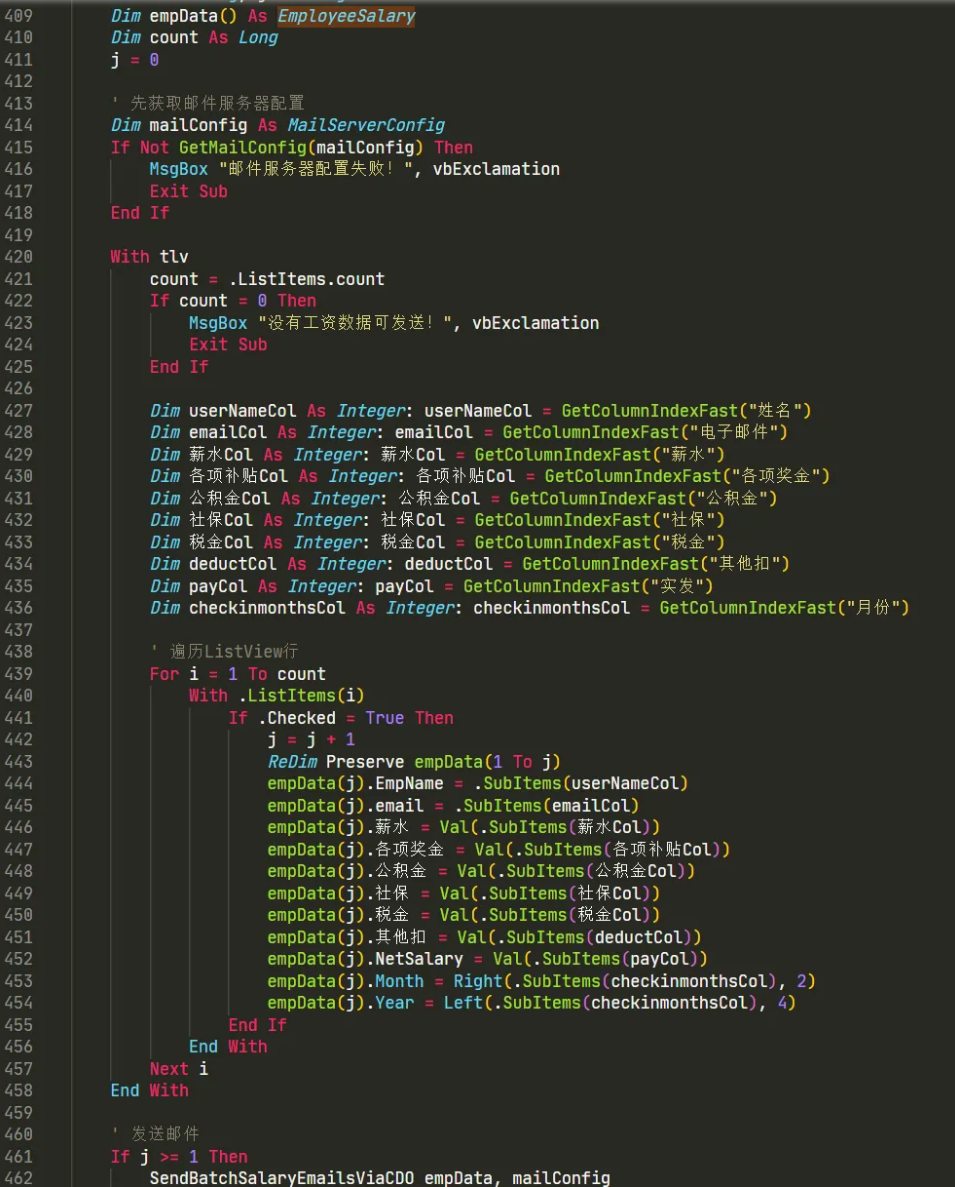Click .ListItems(i) on the With line
Viewport: 955px width, 1187px height.
tap(301, 696)
